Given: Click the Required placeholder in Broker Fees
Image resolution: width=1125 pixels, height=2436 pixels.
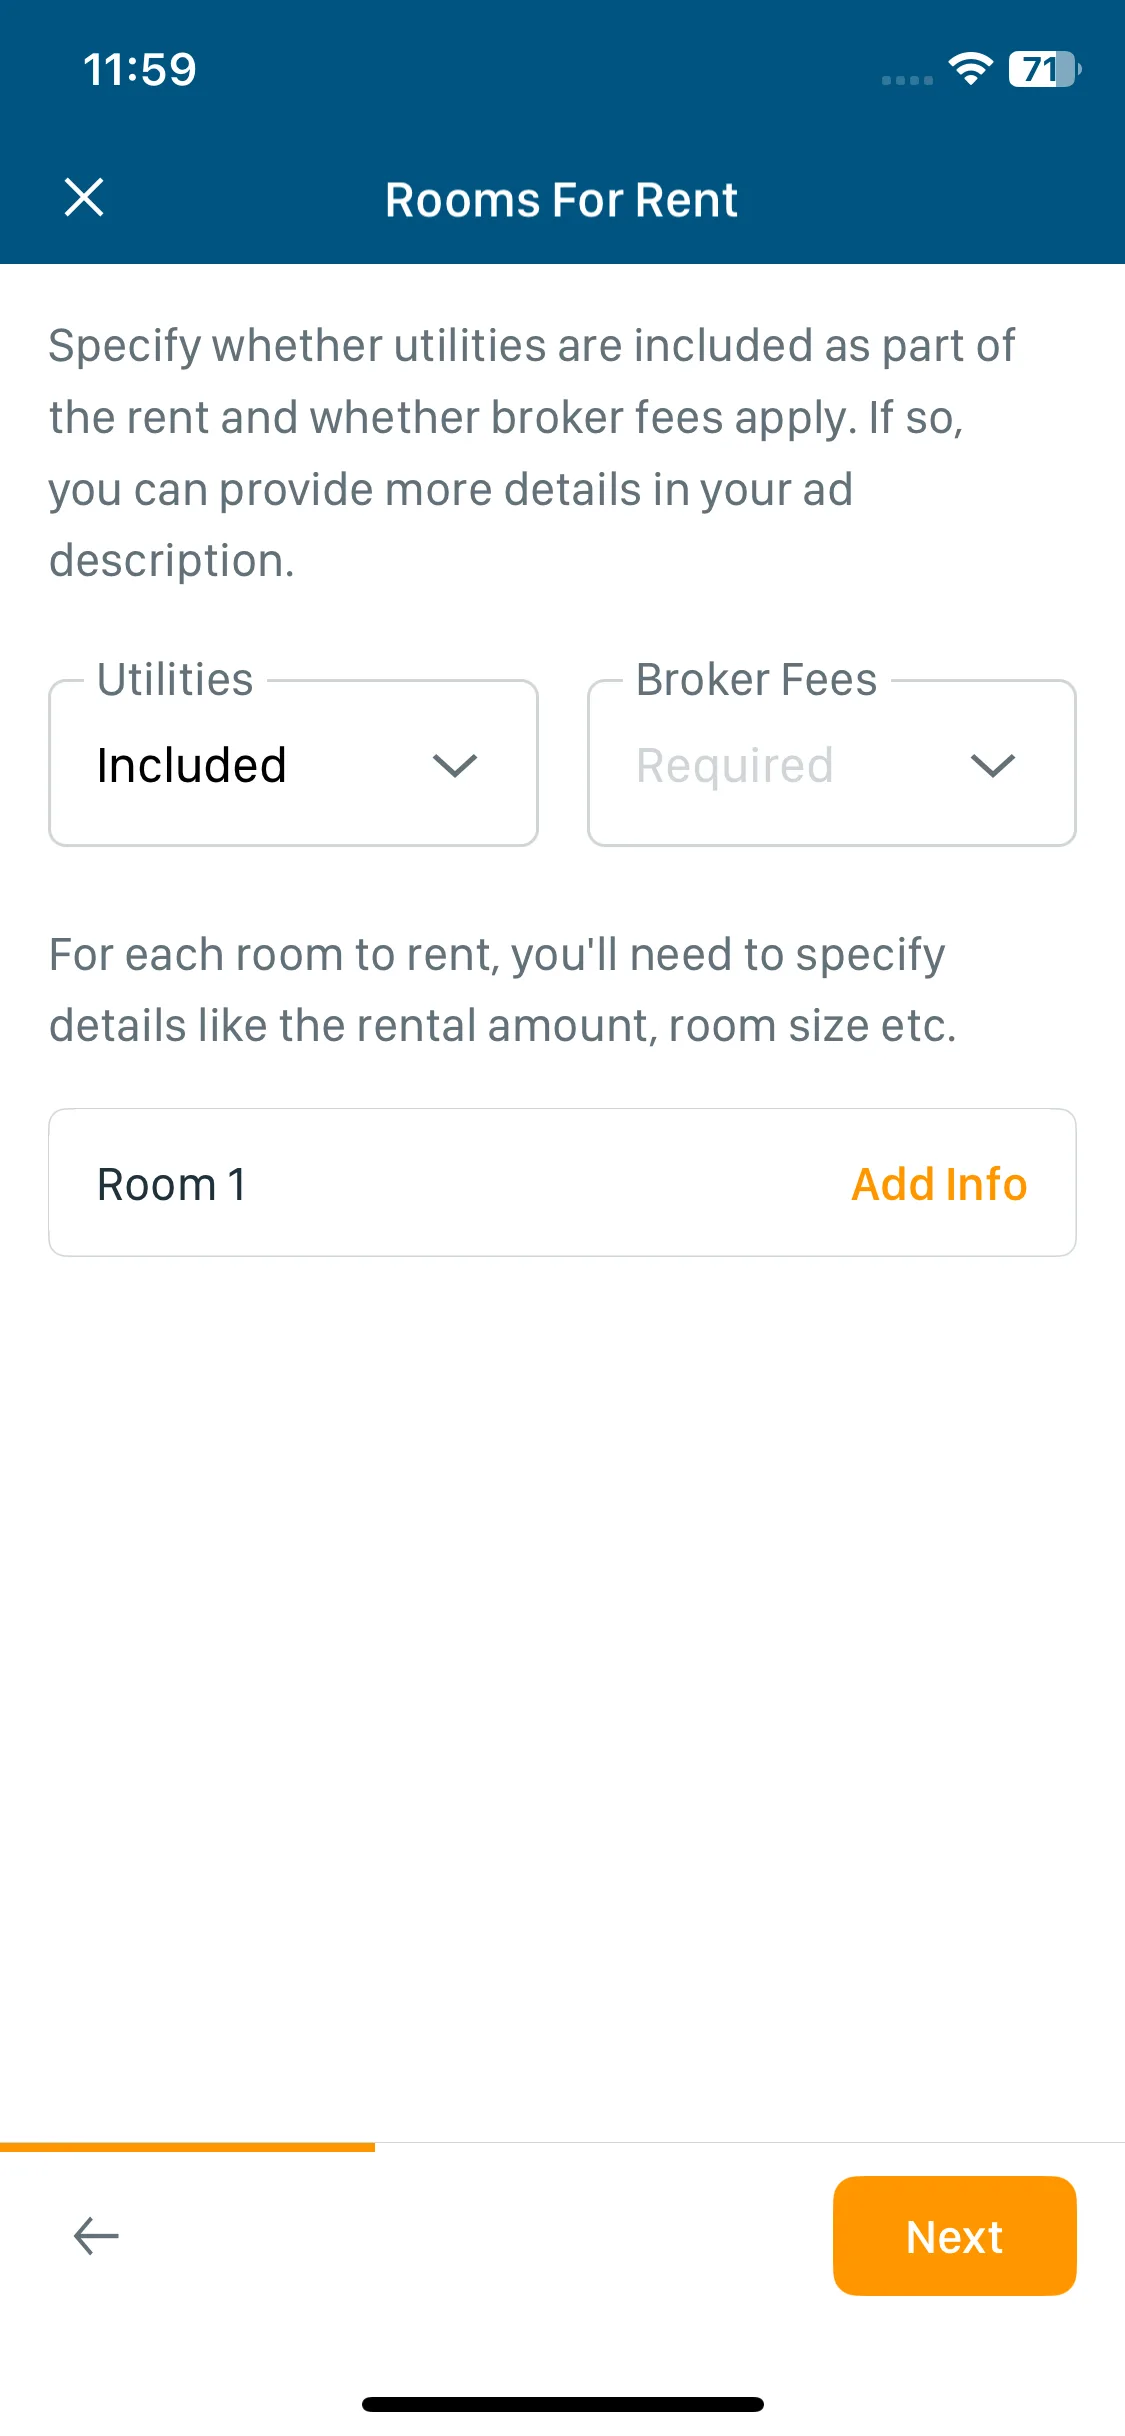Looking at the screenshot, I should [x=735, y=766].
